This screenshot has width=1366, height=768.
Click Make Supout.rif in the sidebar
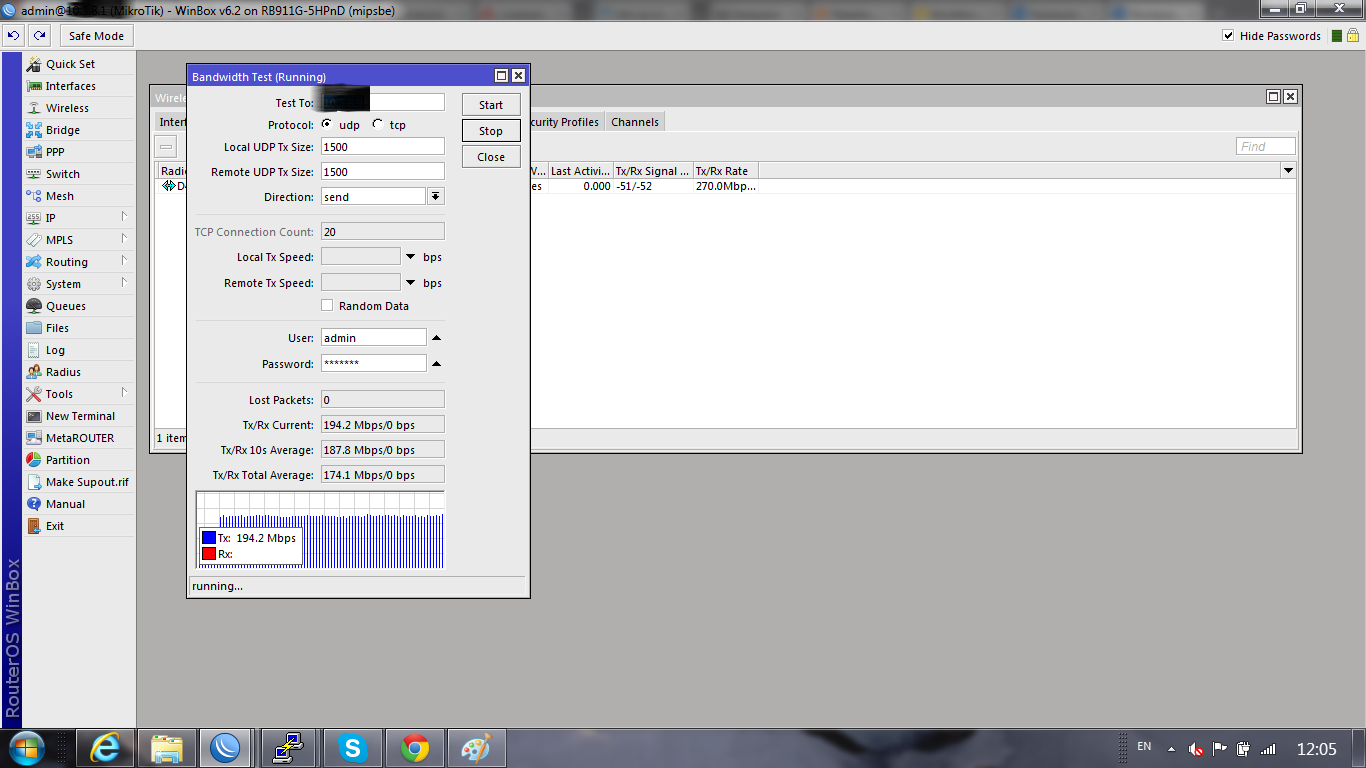pos(87,482)
